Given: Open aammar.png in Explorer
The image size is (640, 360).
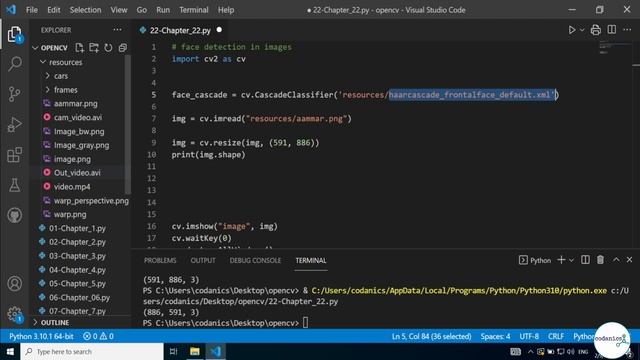Looking at the screenshot, I should click(x=76, y=104).
